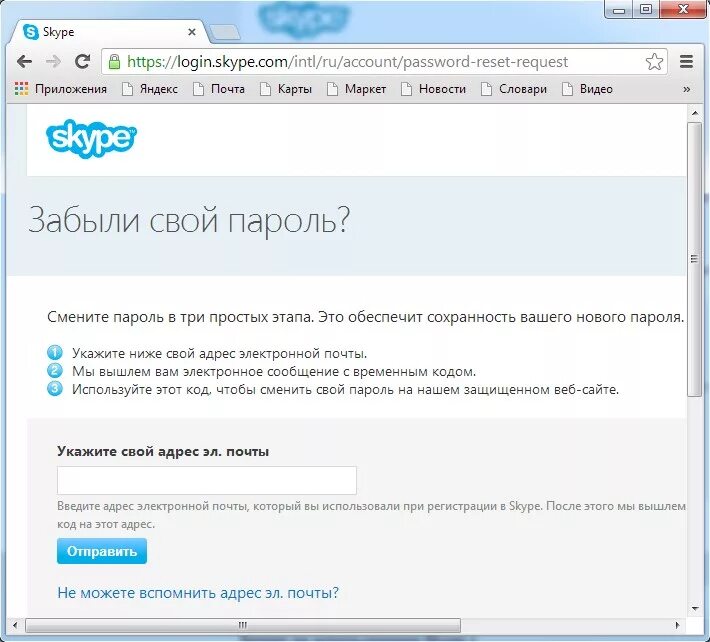
Task: Open the Chrome hamburger menu
Action: [x=686, y=62]
